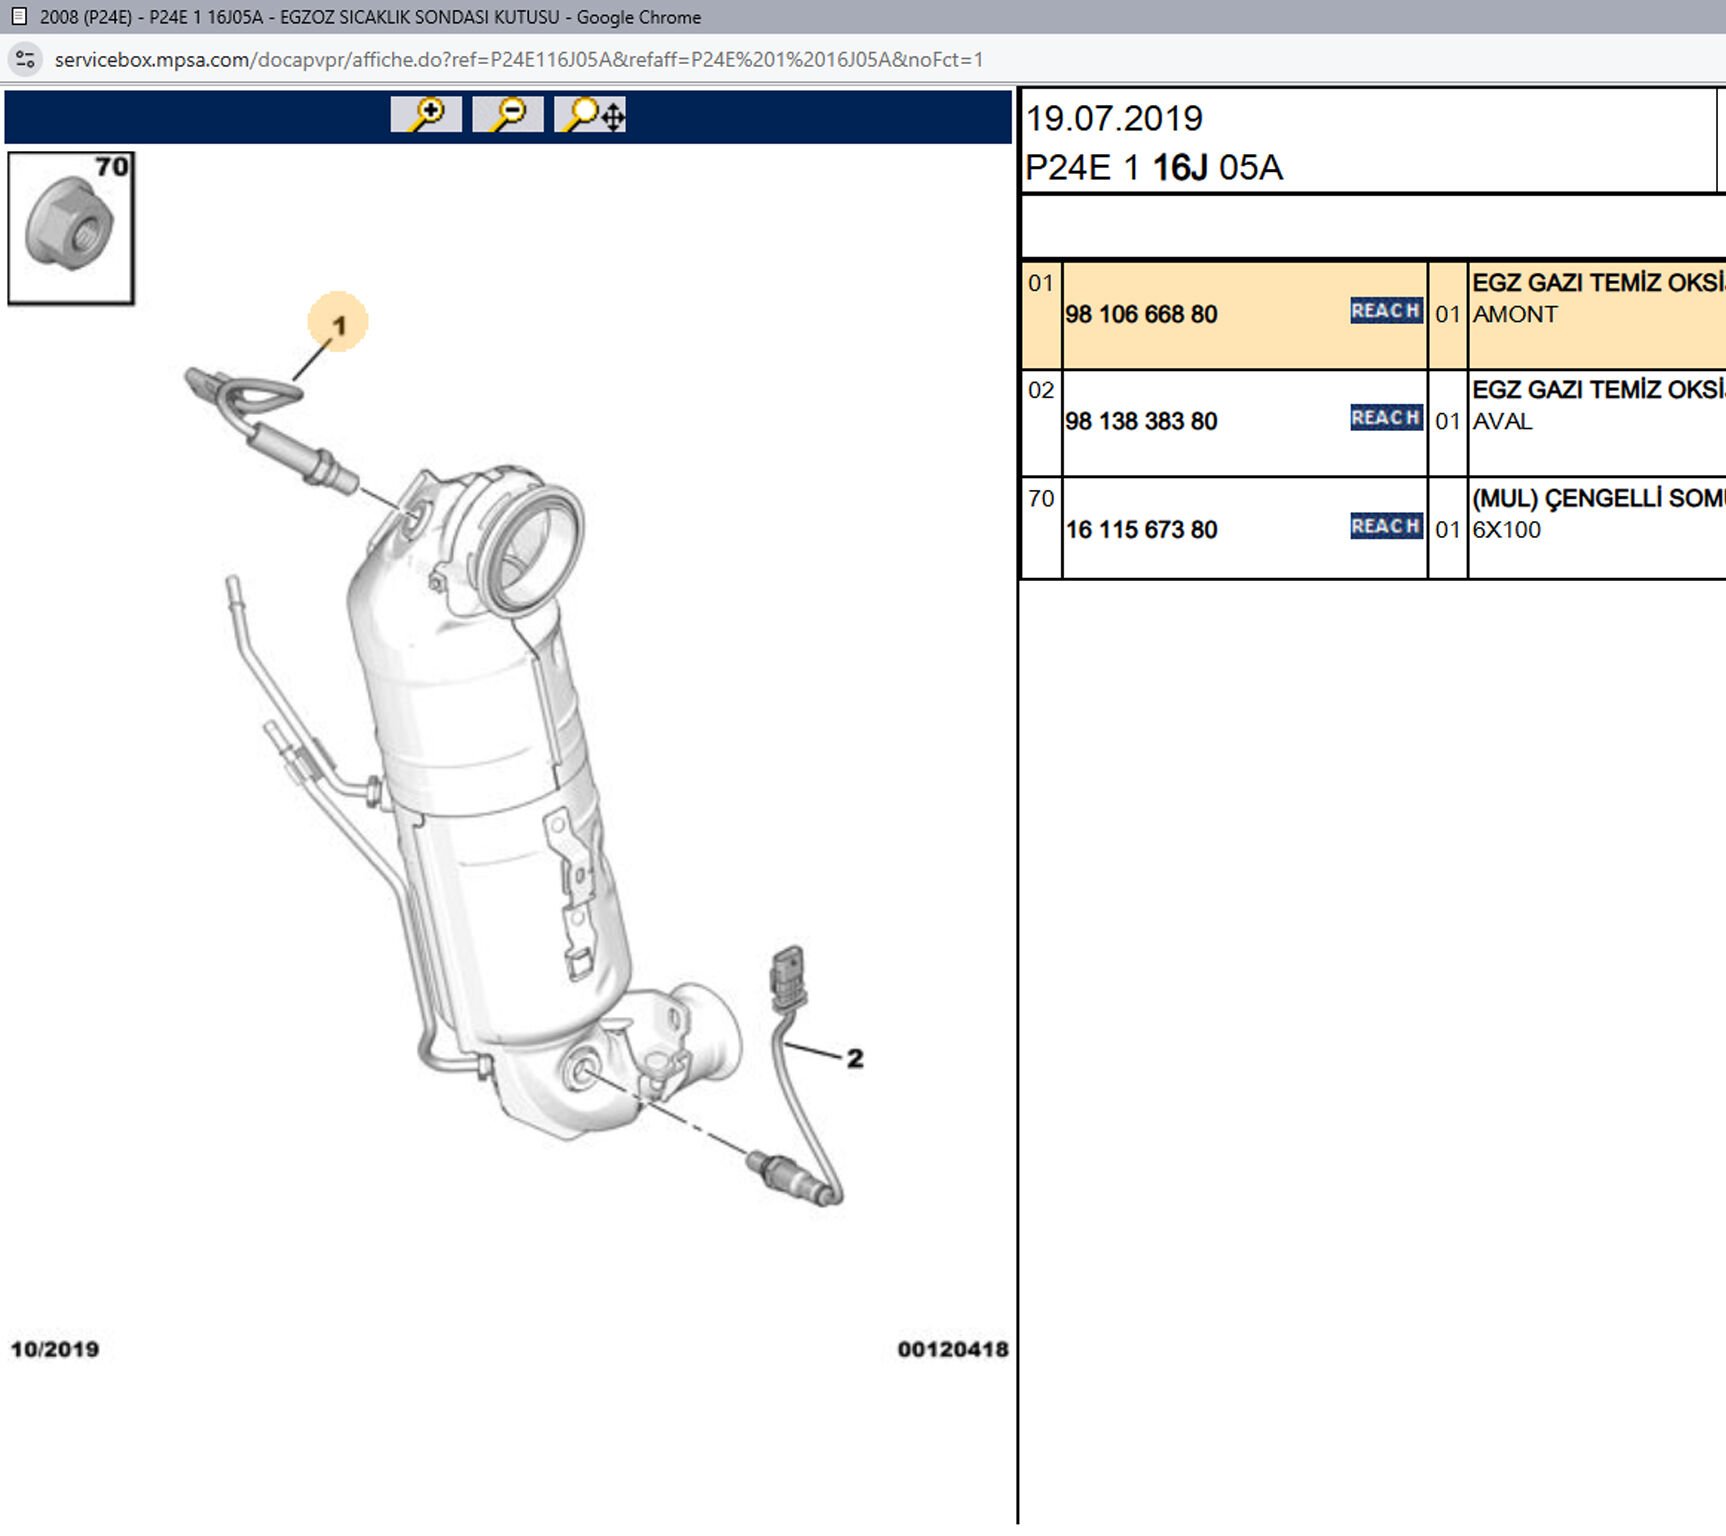Click the zoom in magnifier icon

pos(426,115)
